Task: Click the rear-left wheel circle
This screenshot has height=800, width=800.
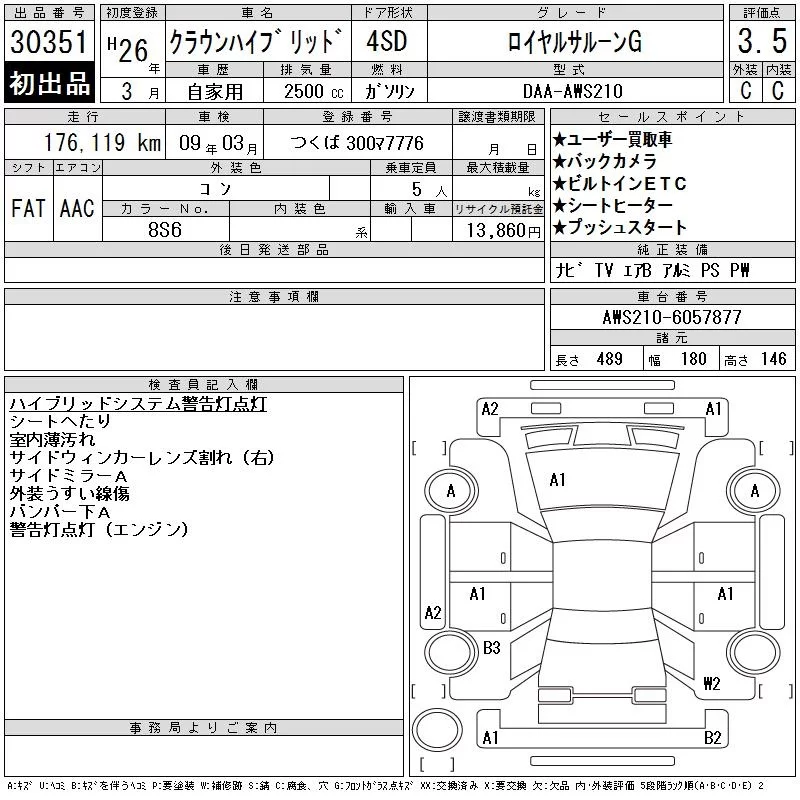Action: [x=451, y=653]
